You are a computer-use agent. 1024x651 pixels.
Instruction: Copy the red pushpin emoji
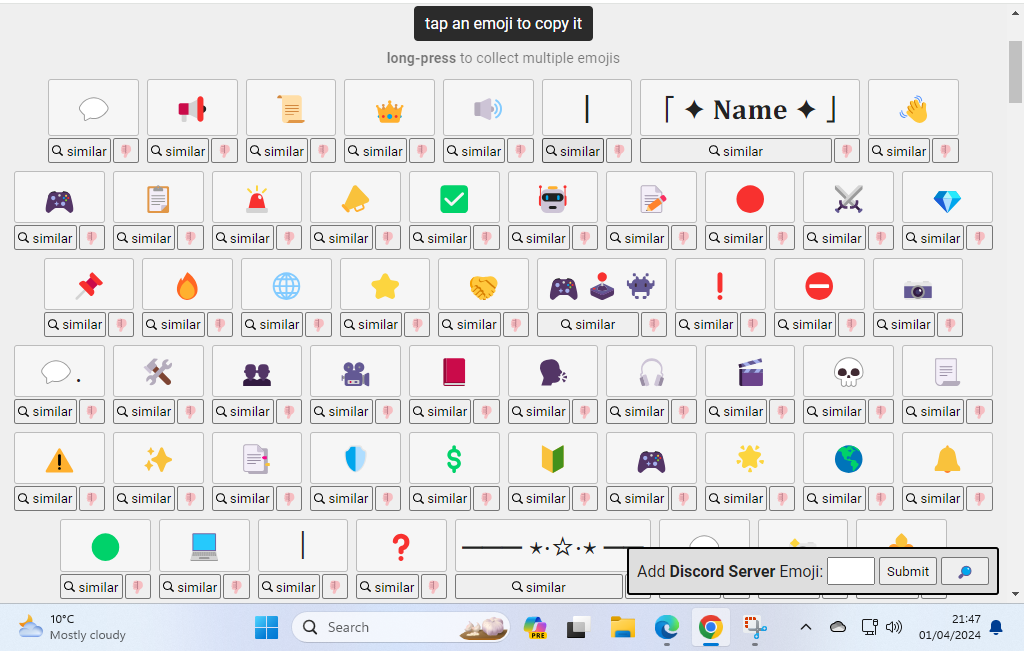click(89, 285)
